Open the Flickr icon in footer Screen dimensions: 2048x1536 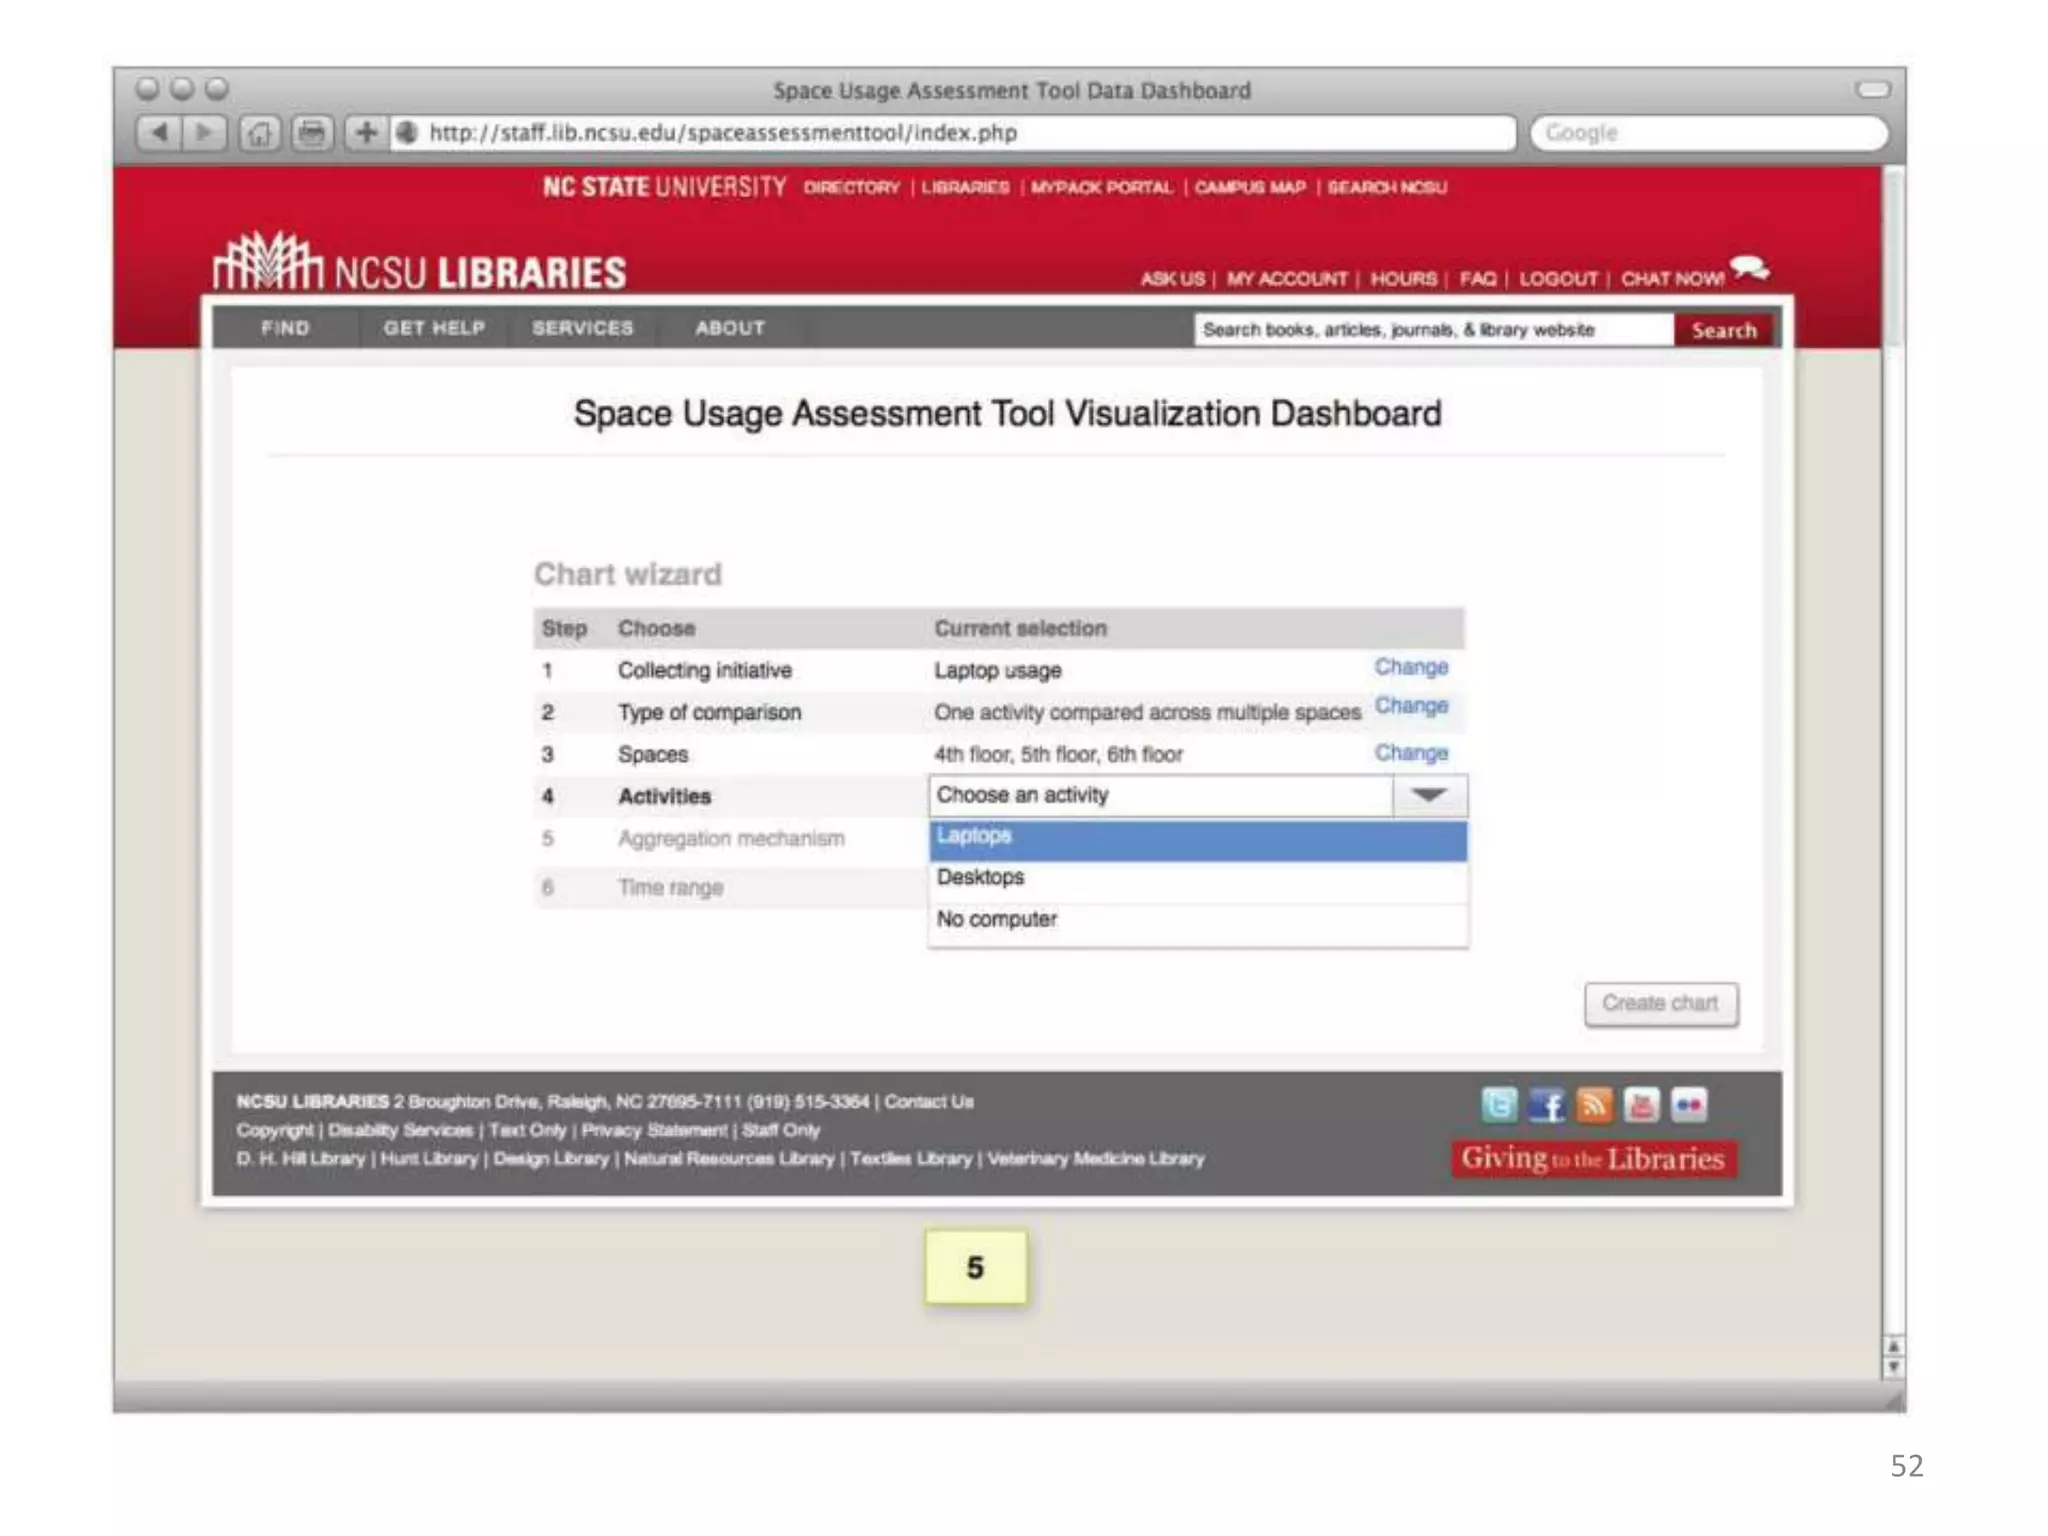(x=1689, y=1105)
